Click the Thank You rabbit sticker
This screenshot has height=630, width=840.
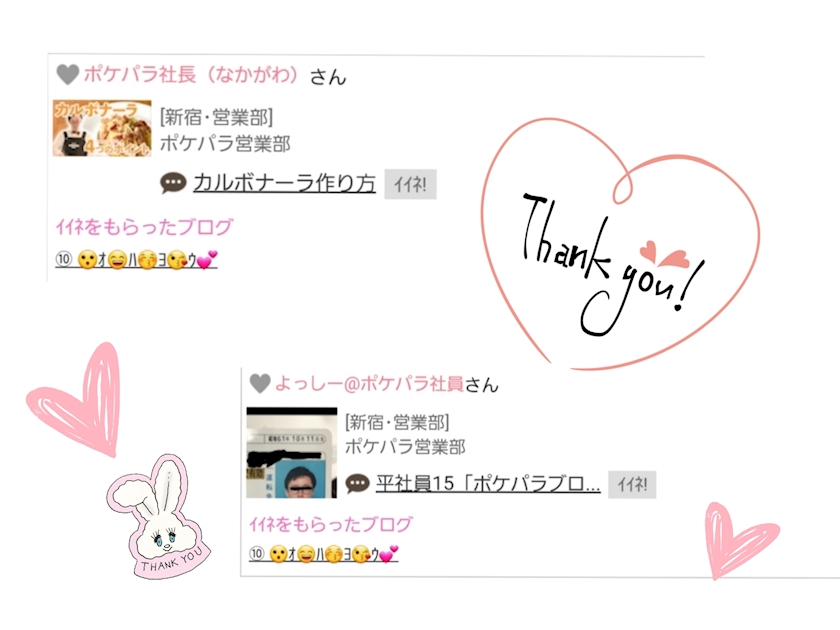point(159,517)
